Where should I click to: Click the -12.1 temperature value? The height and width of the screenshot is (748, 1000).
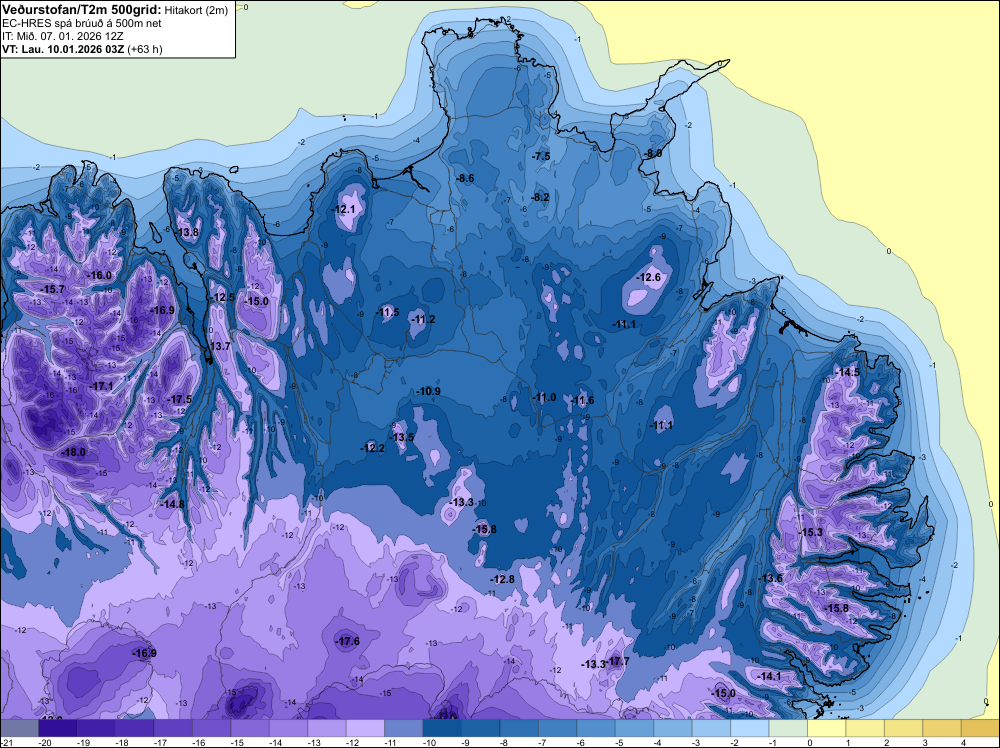(x=343, y=209)
